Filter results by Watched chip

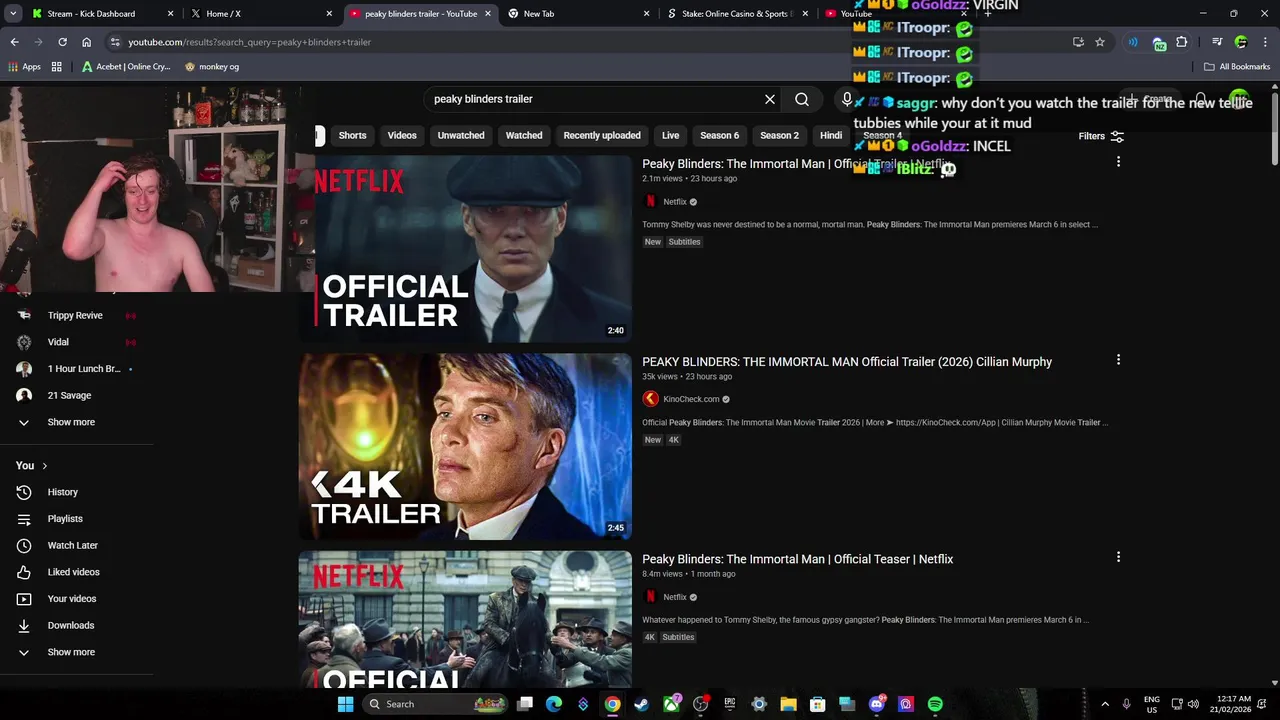coord(524,136)
